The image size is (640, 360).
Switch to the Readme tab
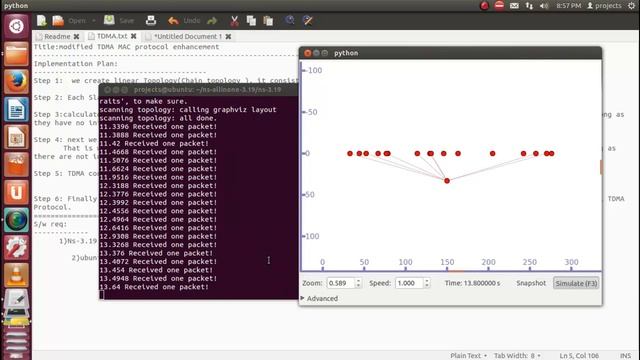tap(57, 36)
